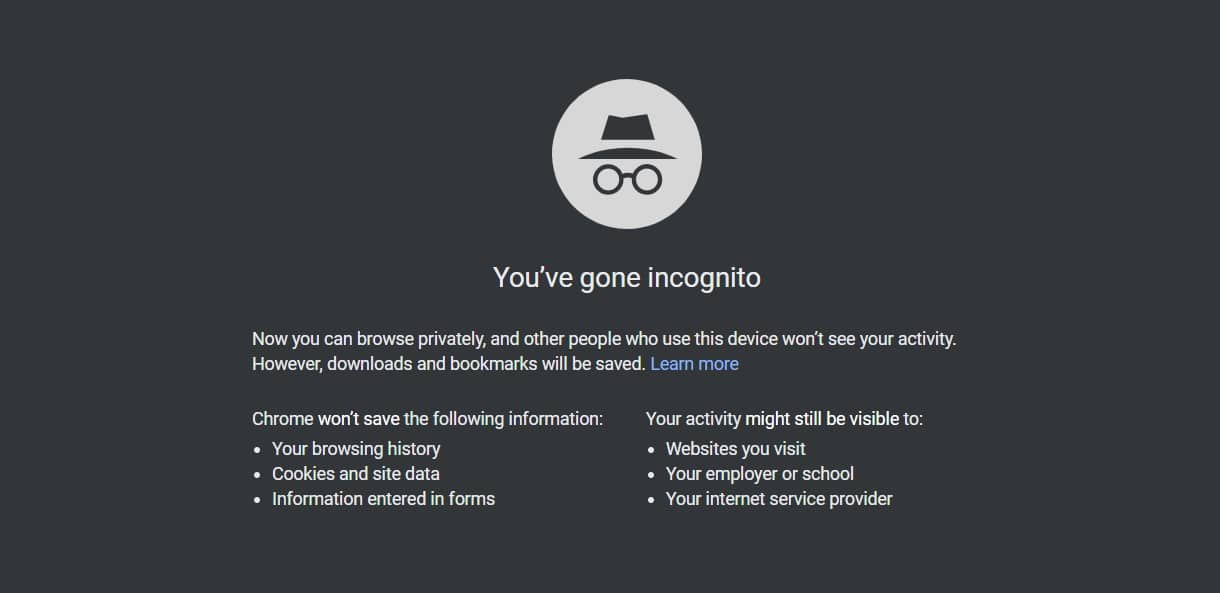Select the "Websites you visit" list item
Screen dimensions: 1220x593
[736, 449]
